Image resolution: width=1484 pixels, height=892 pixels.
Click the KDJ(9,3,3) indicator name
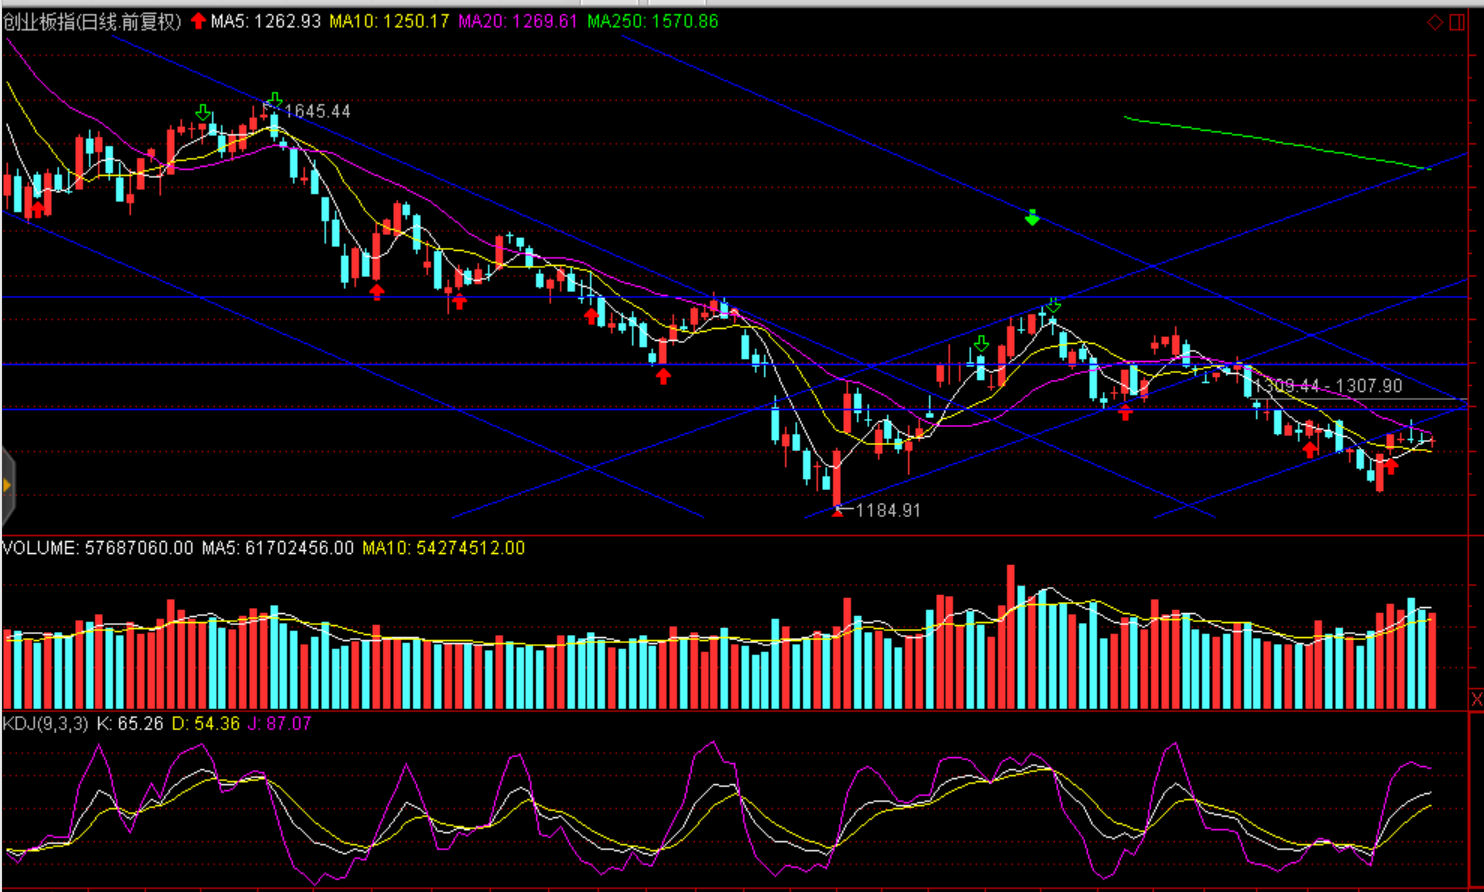coord(46,723)
